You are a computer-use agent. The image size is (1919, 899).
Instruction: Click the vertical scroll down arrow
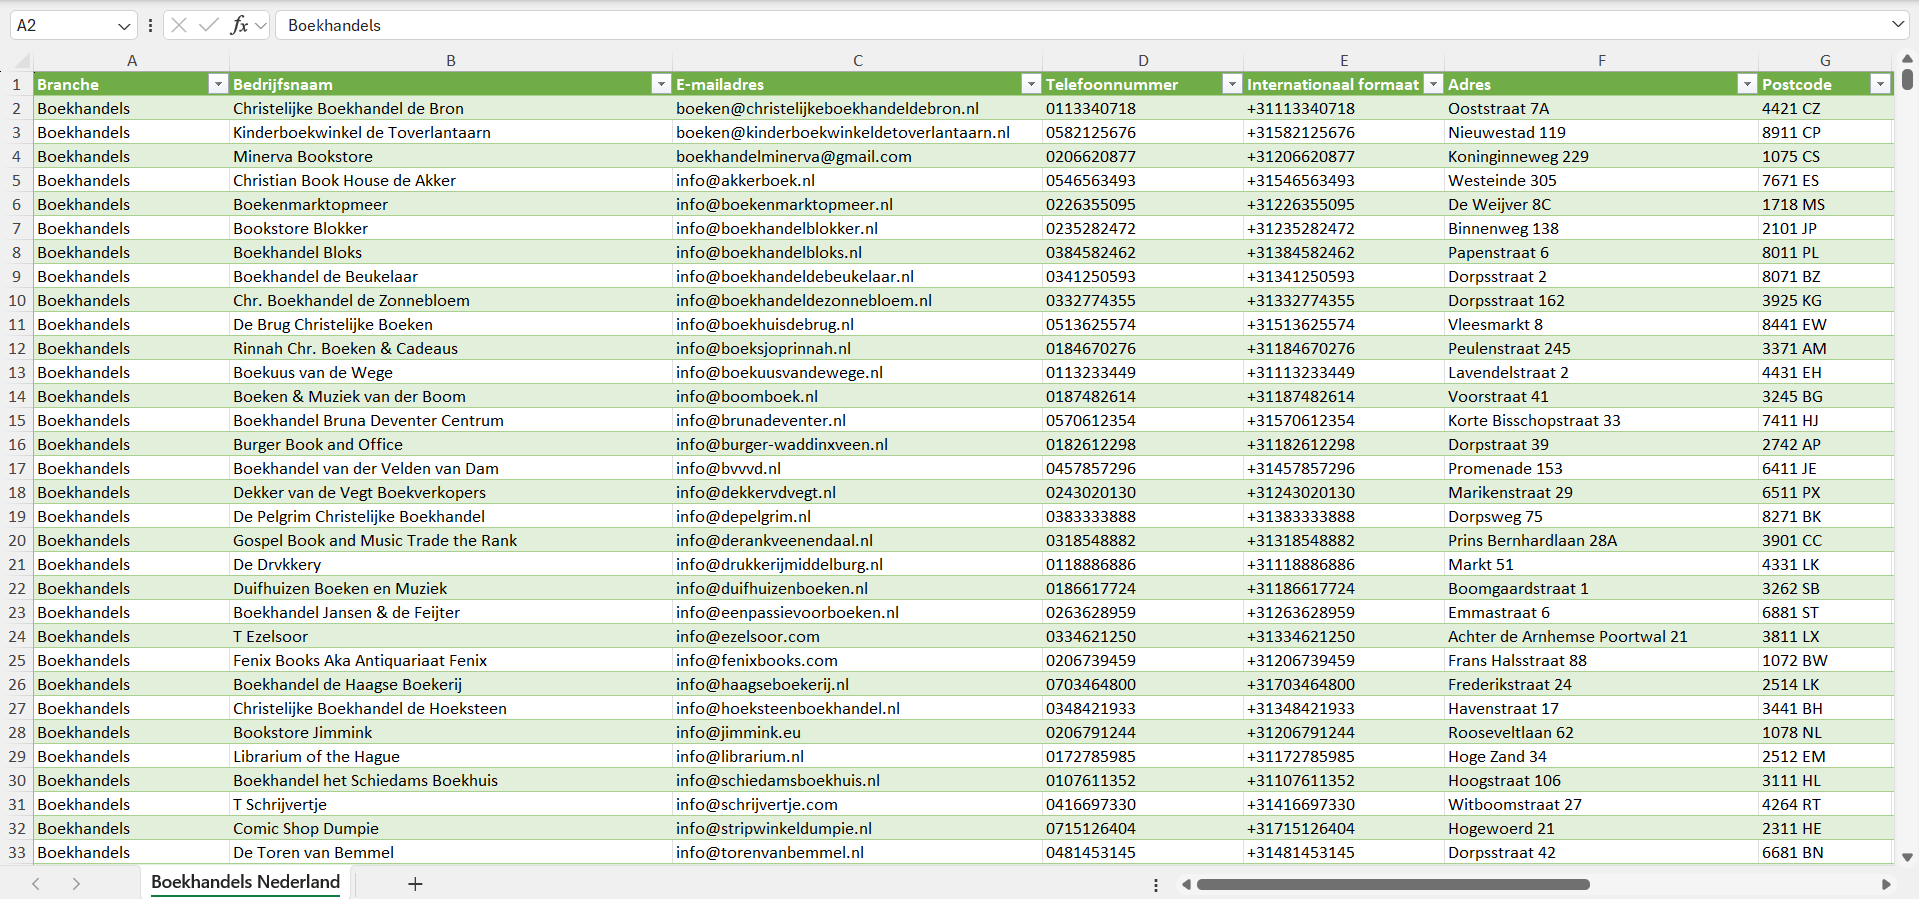(x=1907, y=857)
